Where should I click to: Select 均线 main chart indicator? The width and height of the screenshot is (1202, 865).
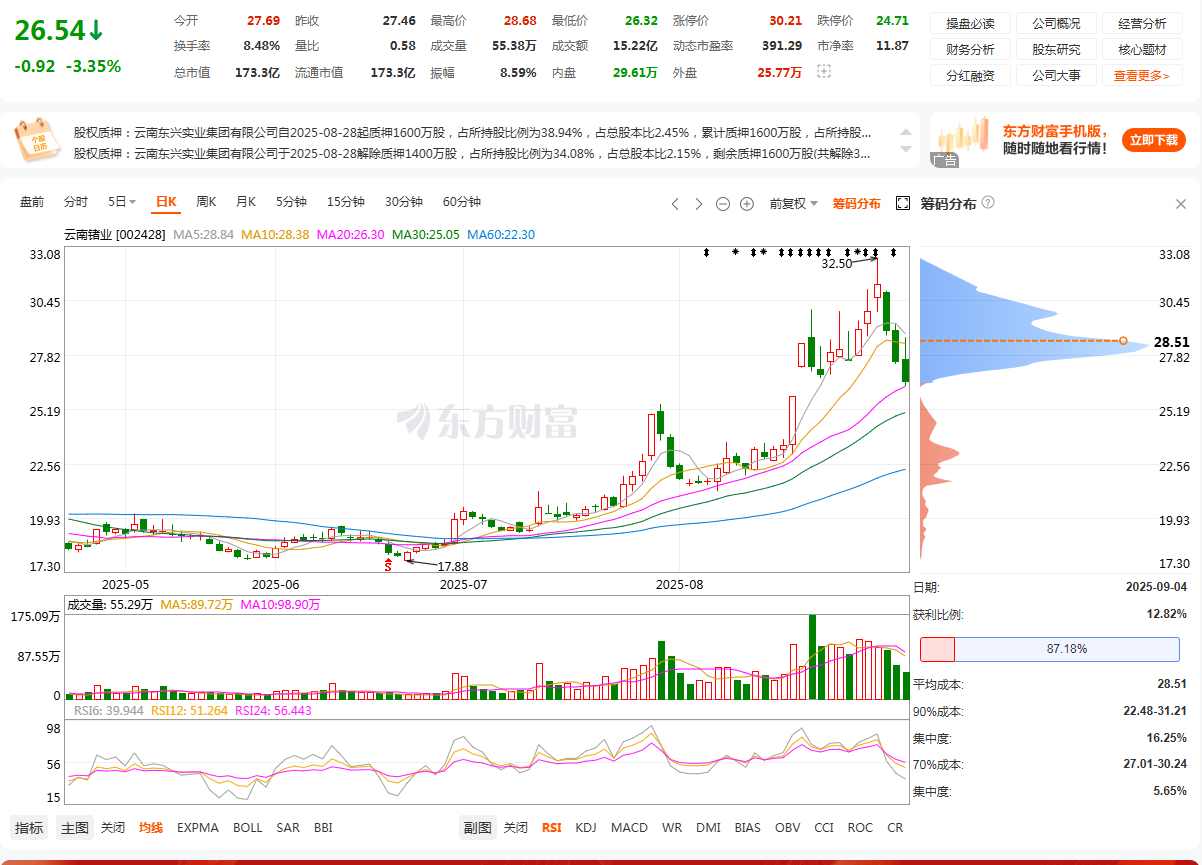pyautogui.click(x=151, y=828)
